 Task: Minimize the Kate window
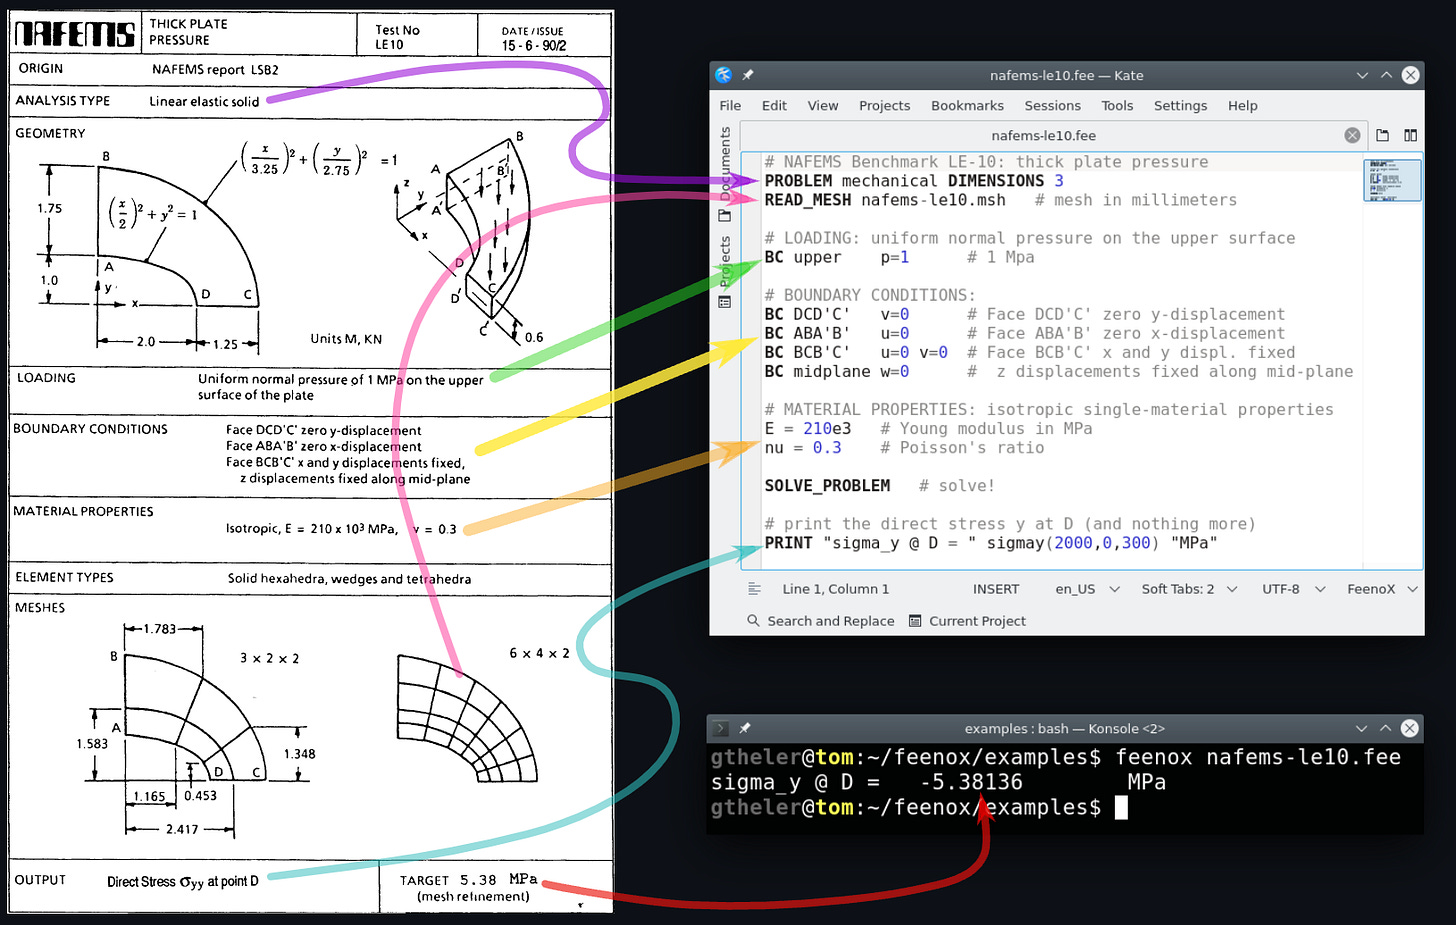tap(1362, 75)
